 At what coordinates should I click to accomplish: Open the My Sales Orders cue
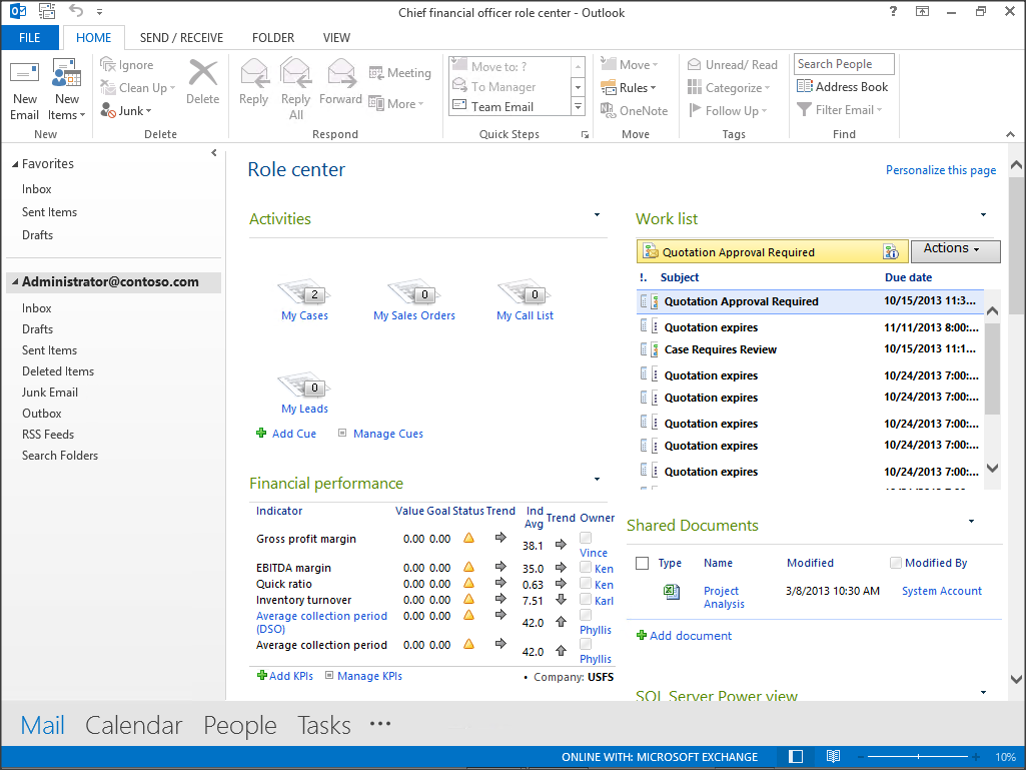[x=414, y=292]
